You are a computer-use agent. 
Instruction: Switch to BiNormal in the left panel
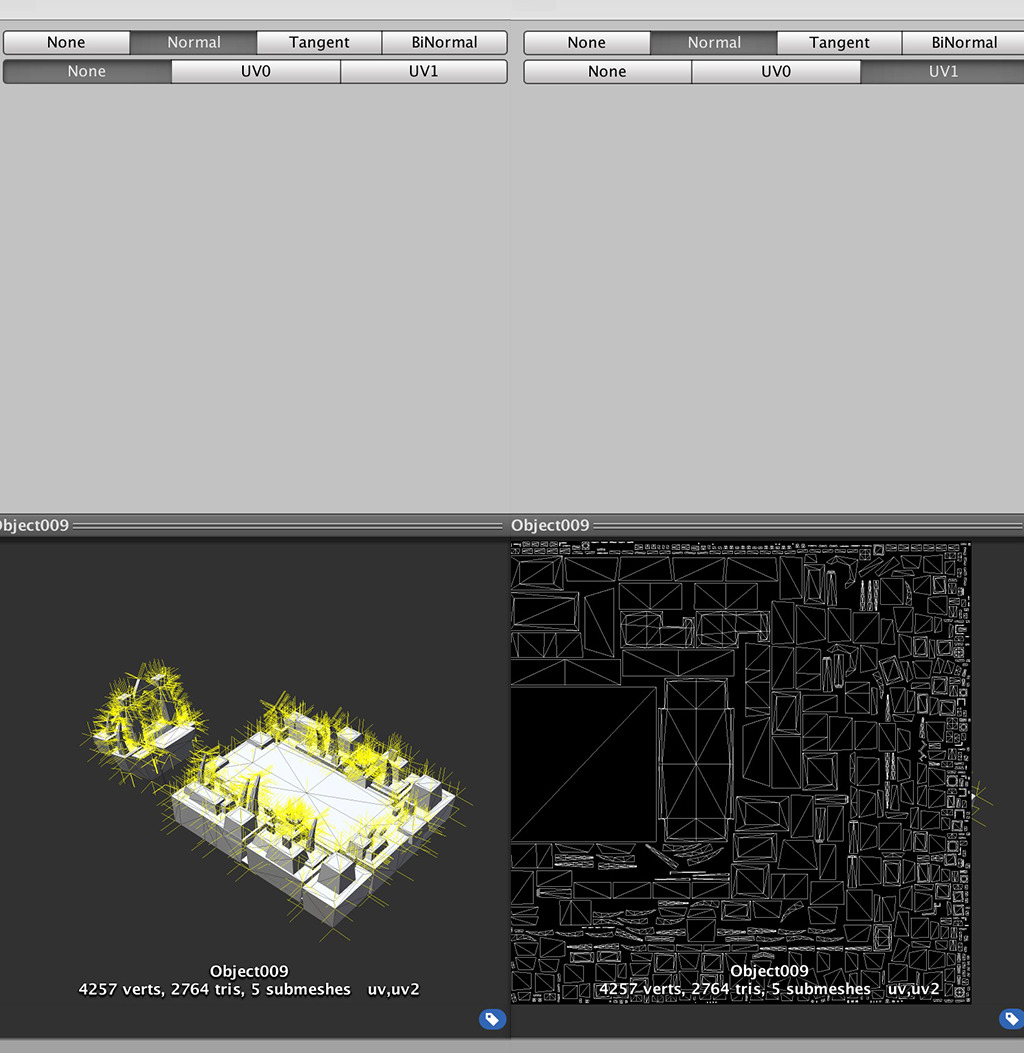pos(444,43)
